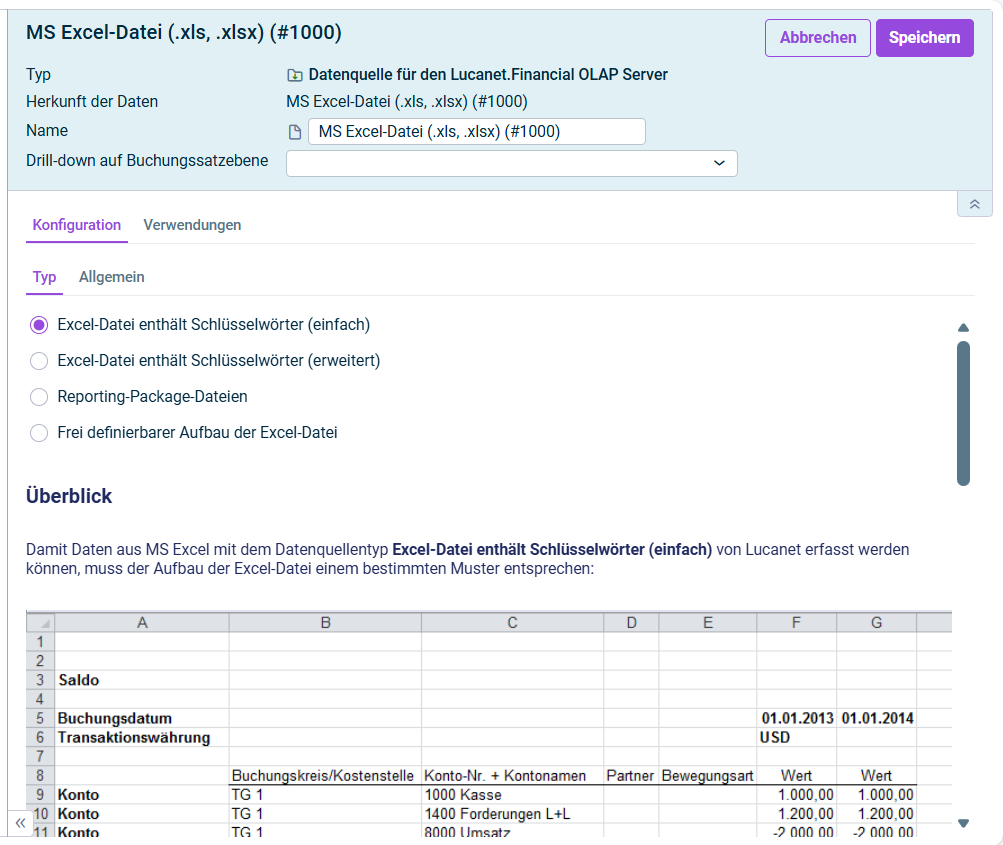Image resolution: width=1003 pixels, height=845 pixels.
Task: Select Schlüsselwörter (erweitert) radio option
Action: (39, 361)
